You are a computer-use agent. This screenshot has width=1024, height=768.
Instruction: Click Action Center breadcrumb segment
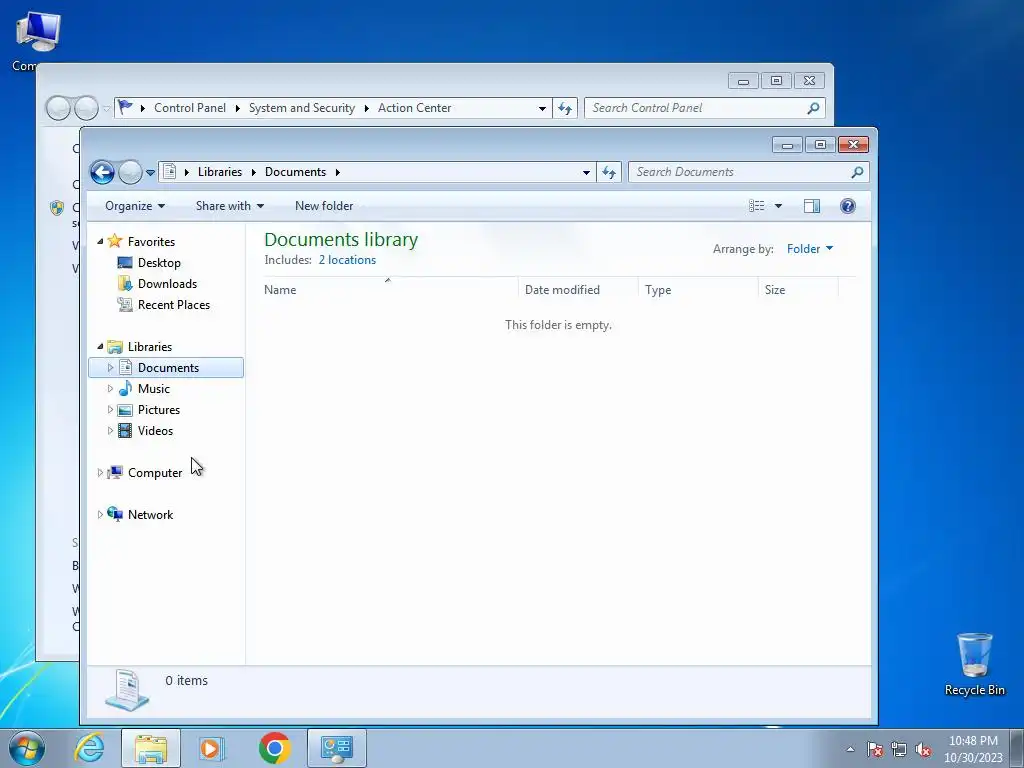(x=414, y=108)
